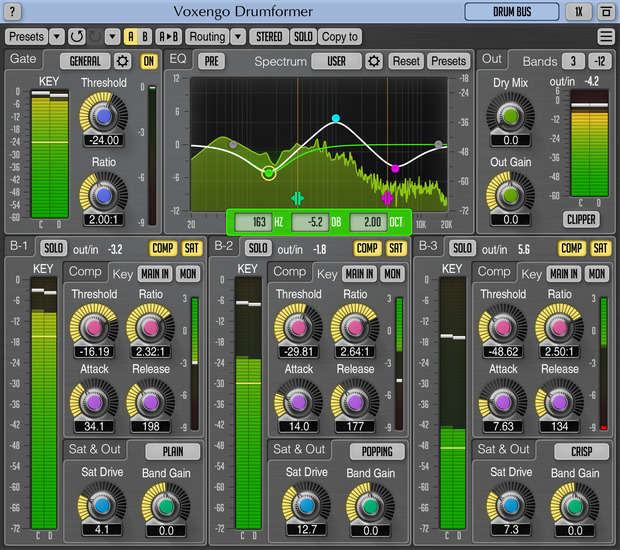
Task: Open the Bands count selector showing 3
Action: coord(573,61)
